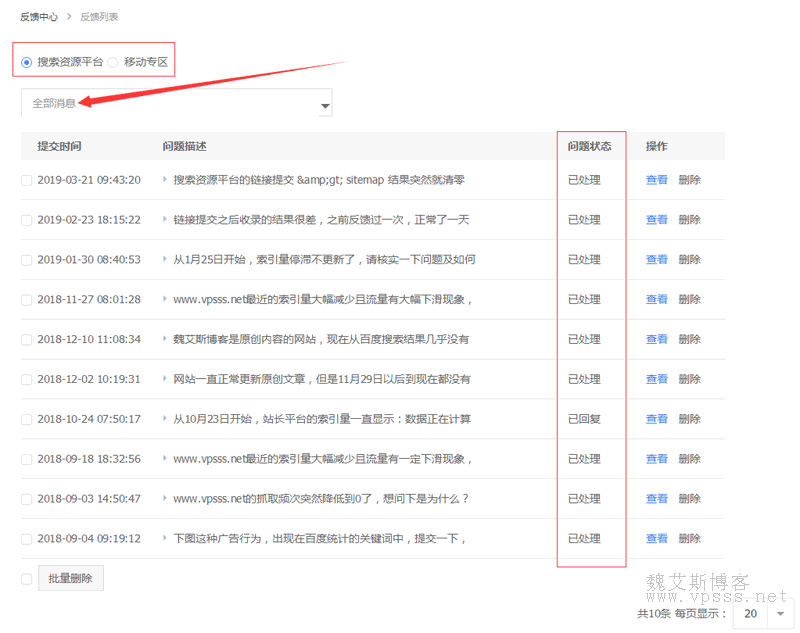Click 删除 for the 2018-09-18 feedback
The height and width of the screenshot is (633, 800).
click(689, 459)
